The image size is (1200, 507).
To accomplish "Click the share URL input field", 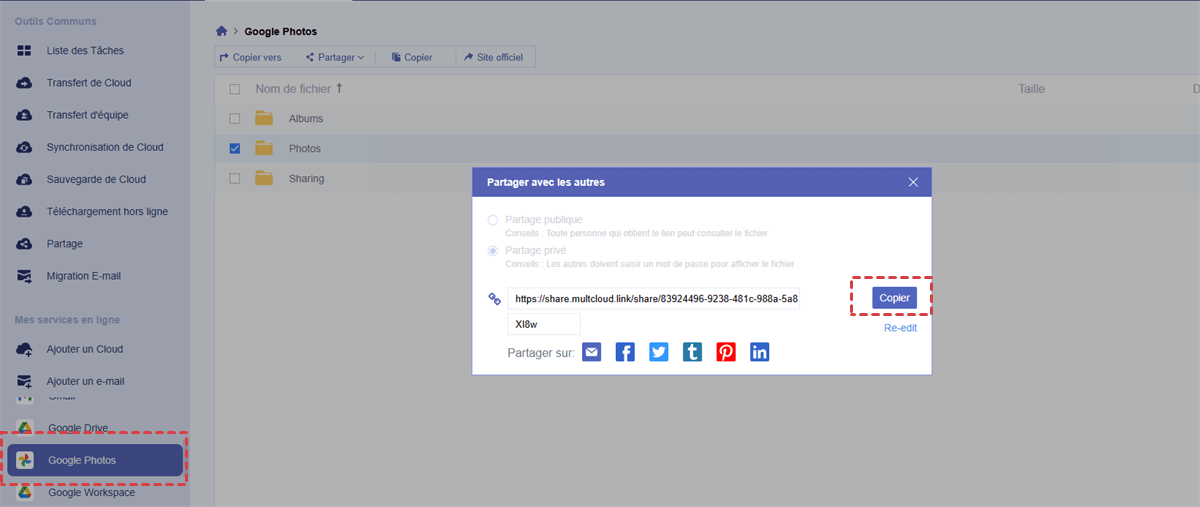I will coord(653,299).
